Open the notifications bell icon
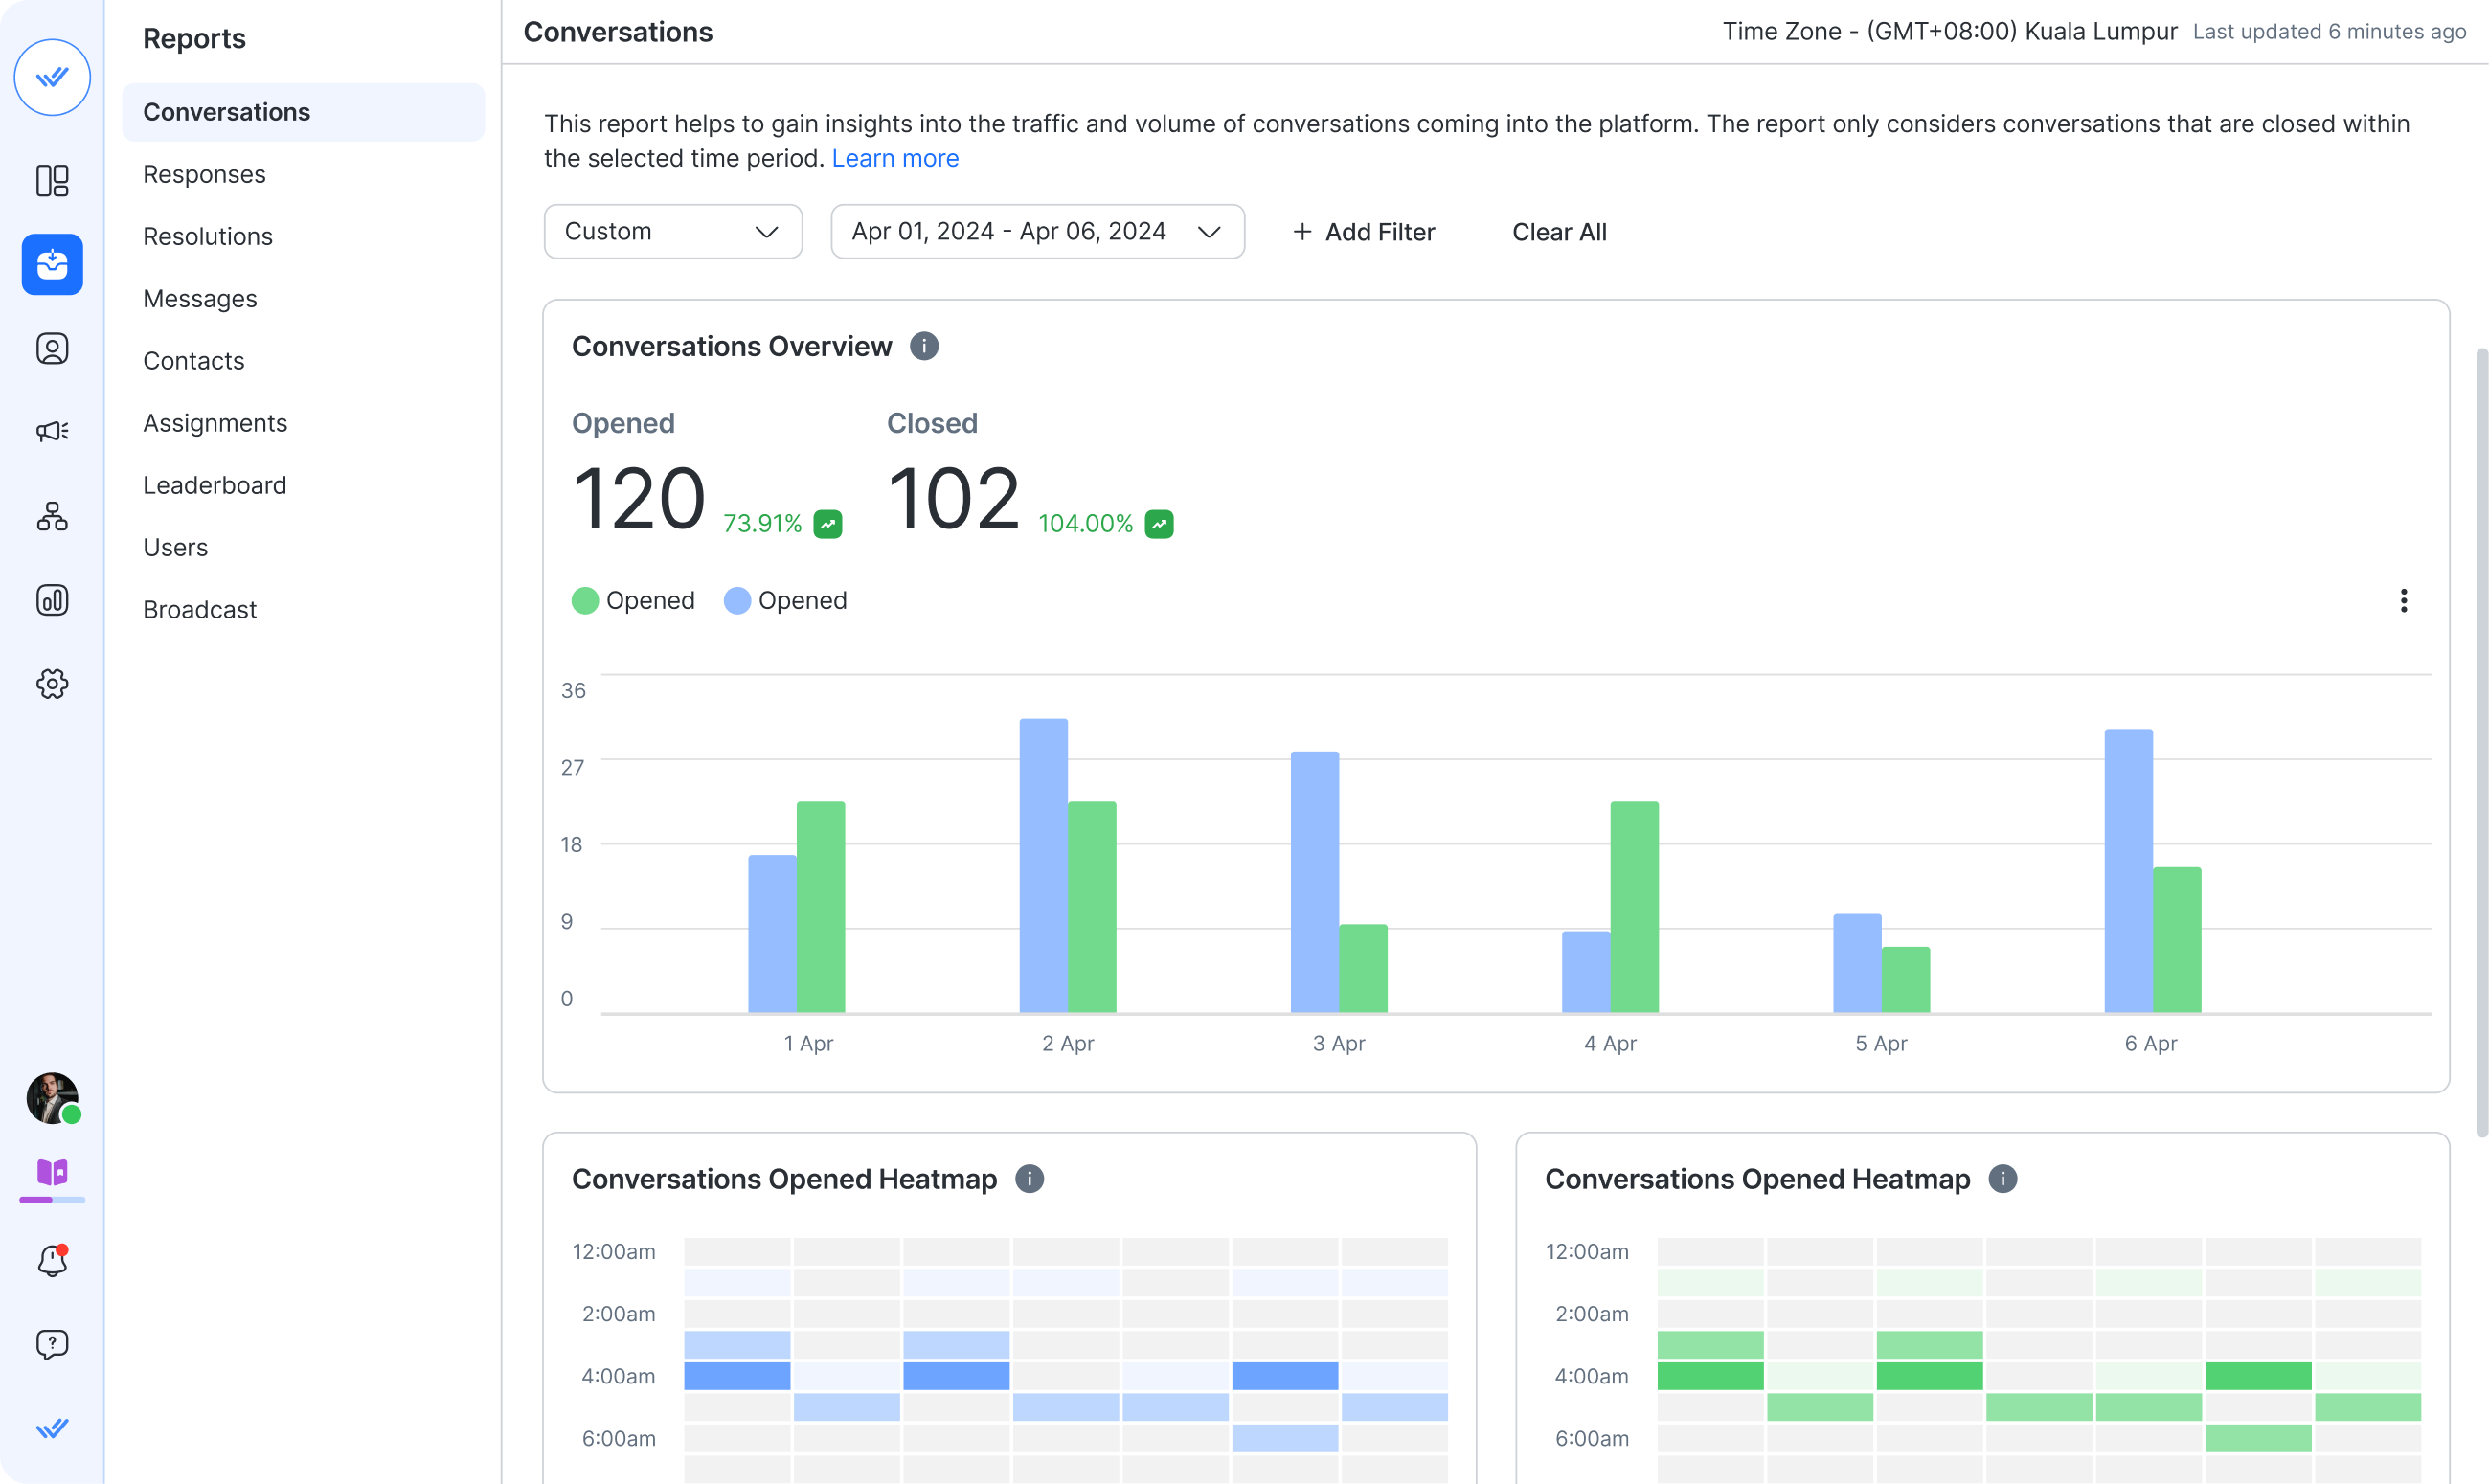This screenshot has width=2489, height=1484. [x=52, y=1261]
